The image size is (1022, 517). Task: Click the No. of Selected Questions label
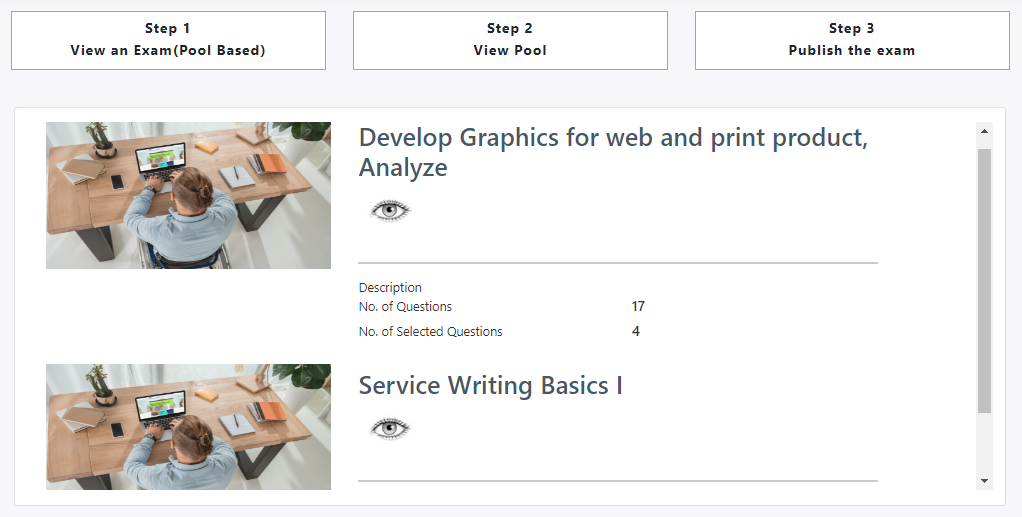click(x=430, y=332)
